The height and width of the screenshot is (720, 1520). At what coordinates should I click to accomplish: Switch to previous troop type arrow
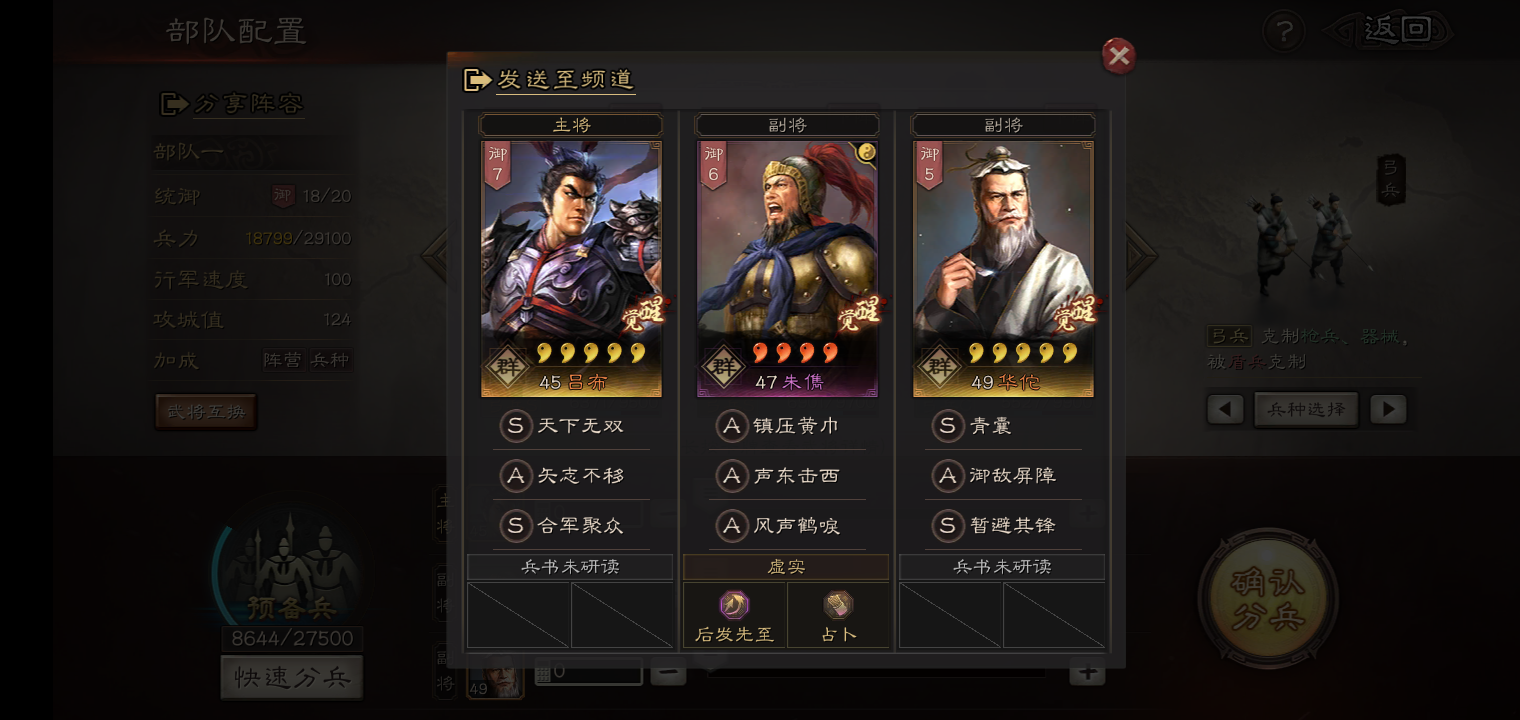1225,409
